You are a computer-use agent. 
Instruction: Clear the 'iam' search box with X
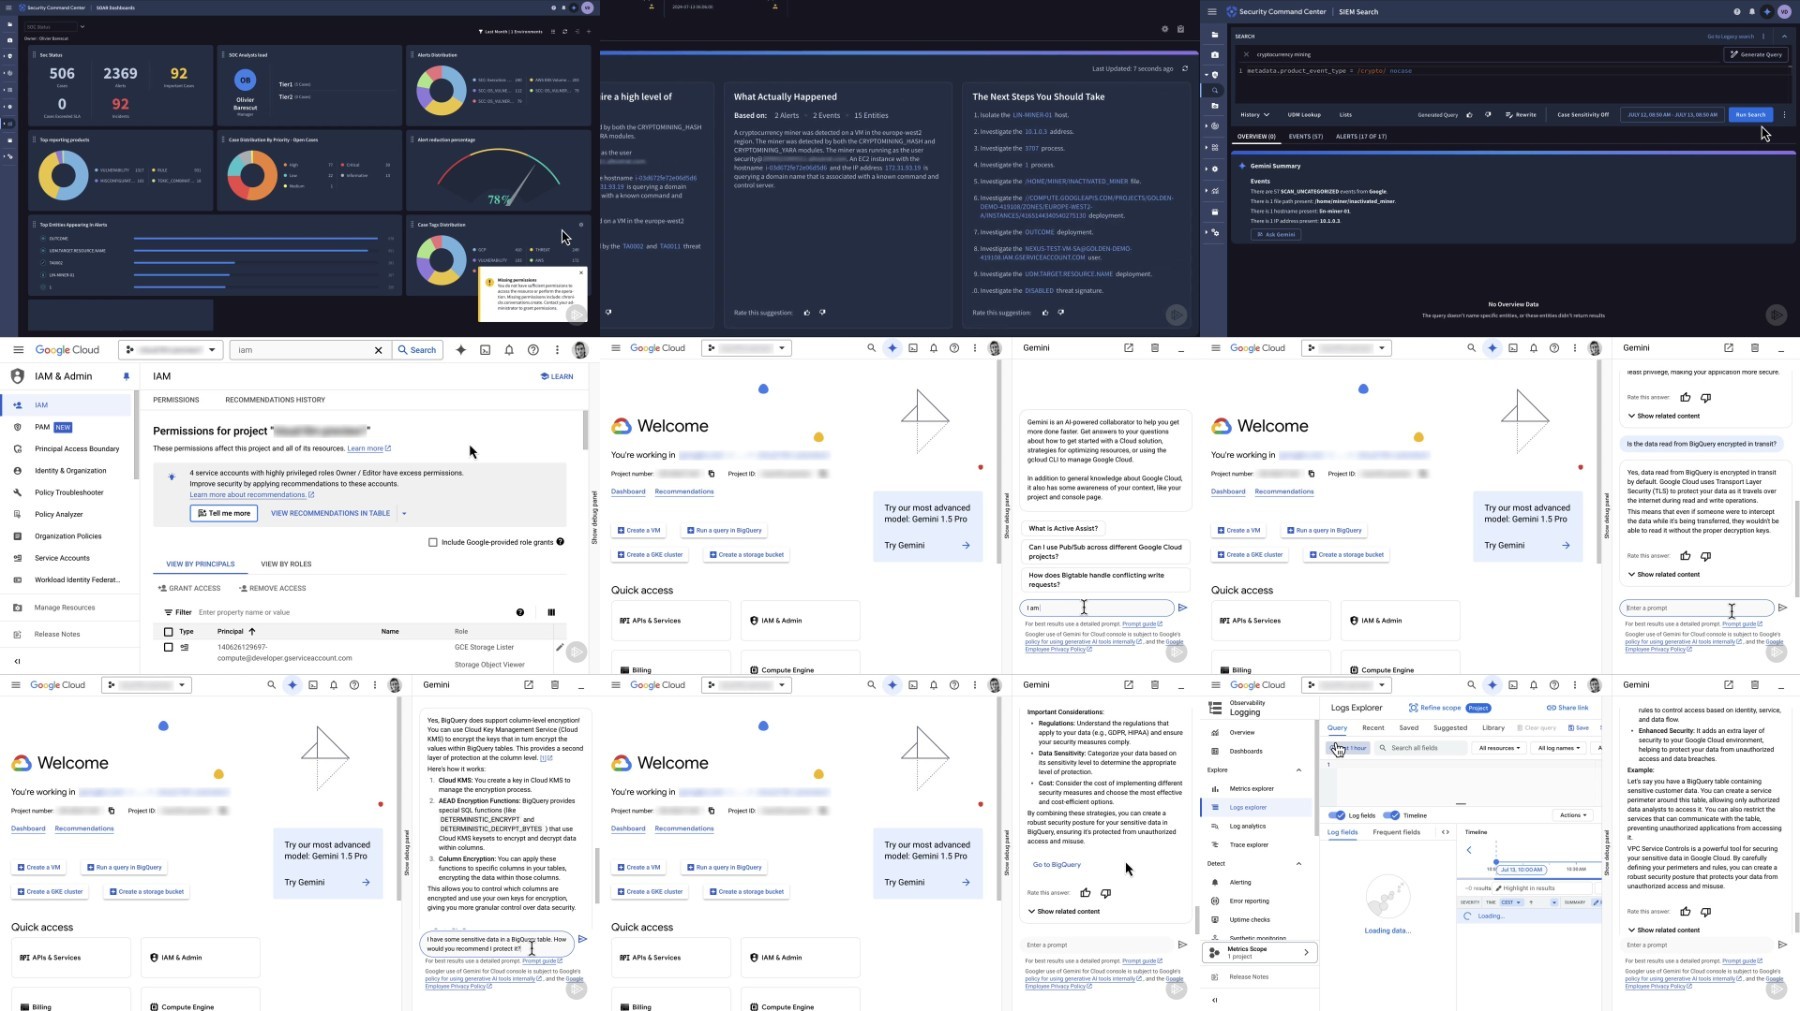tap(378, 350)
